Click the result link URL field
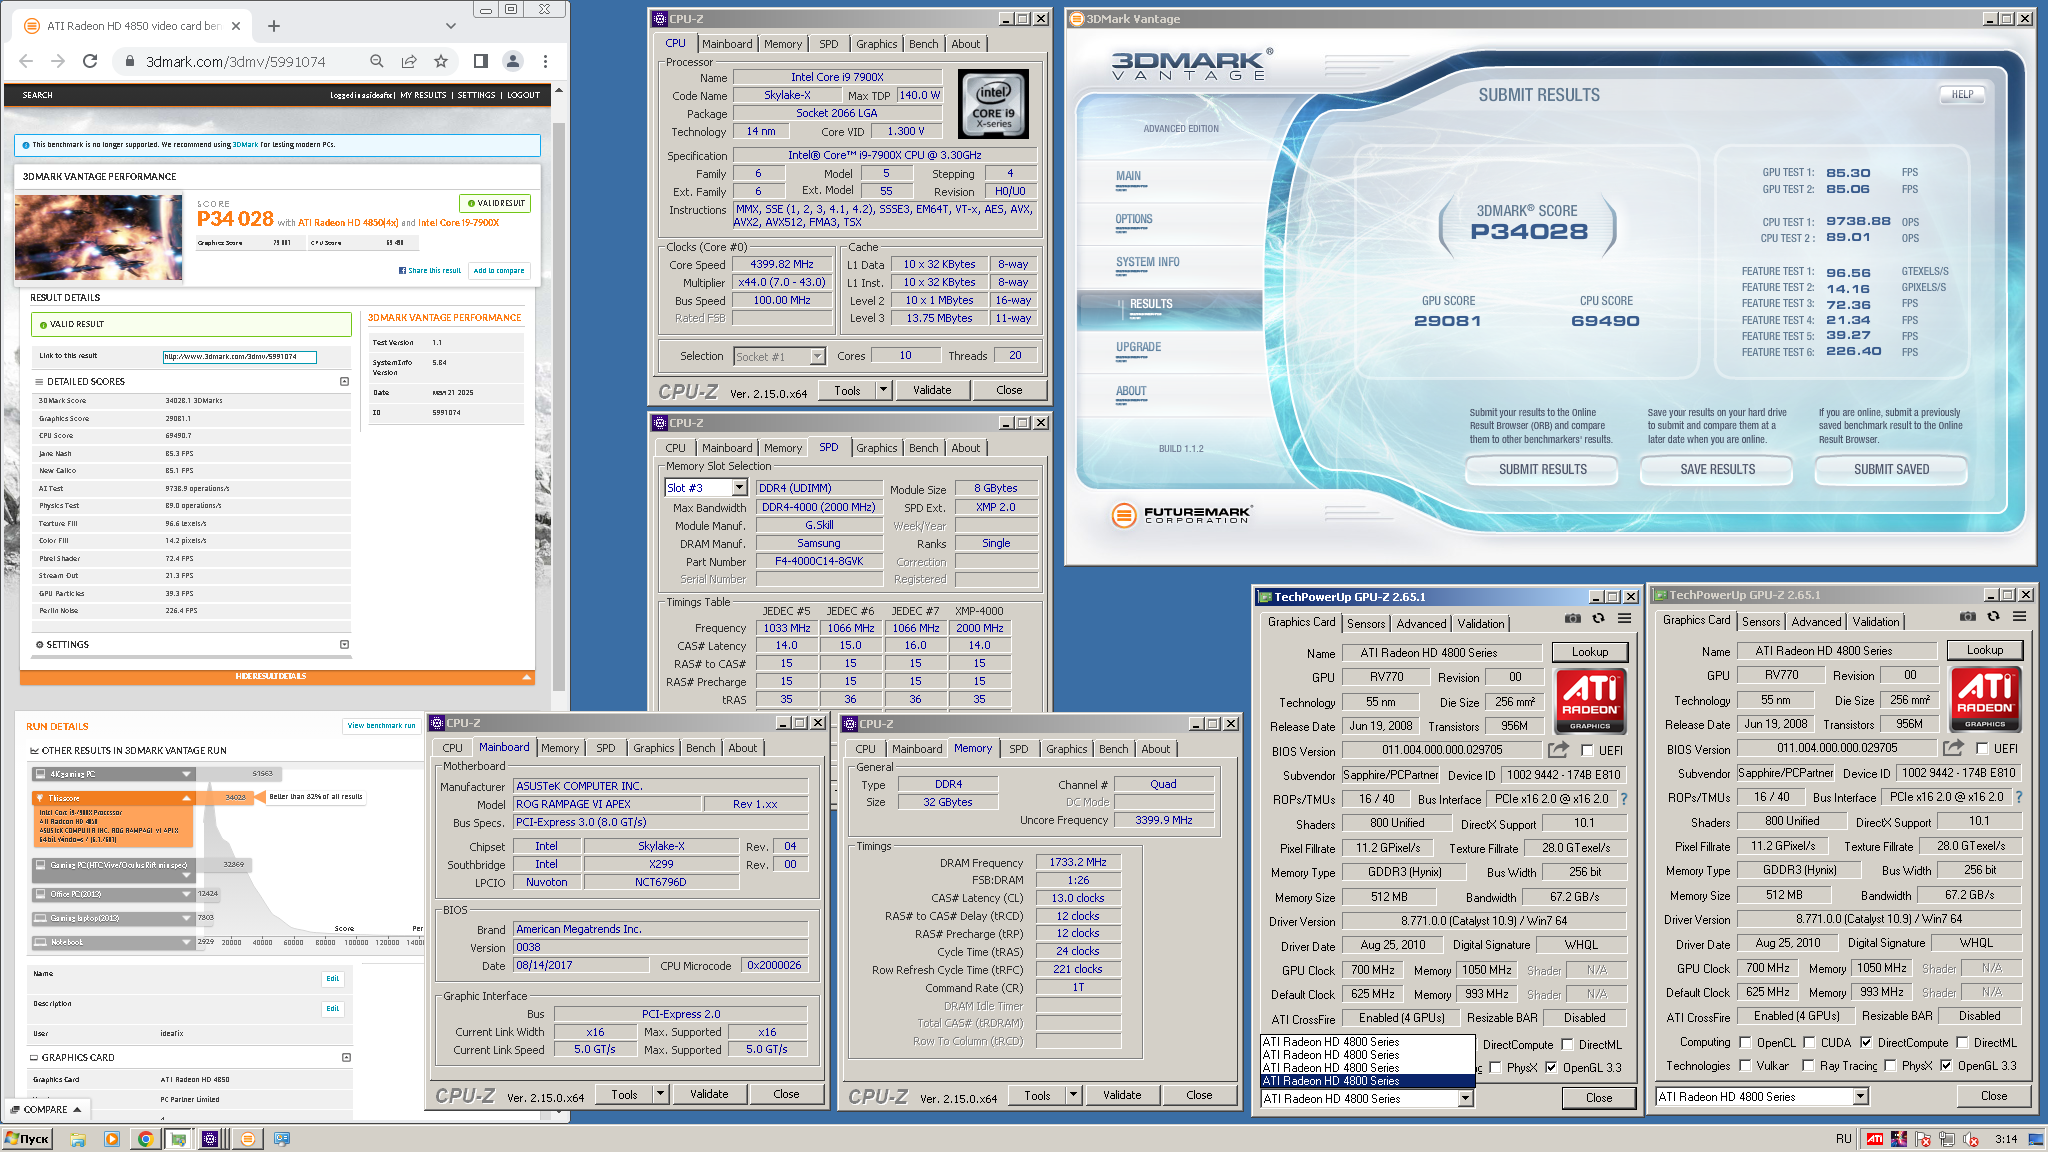2048x1152 pixels. (240, 357)
